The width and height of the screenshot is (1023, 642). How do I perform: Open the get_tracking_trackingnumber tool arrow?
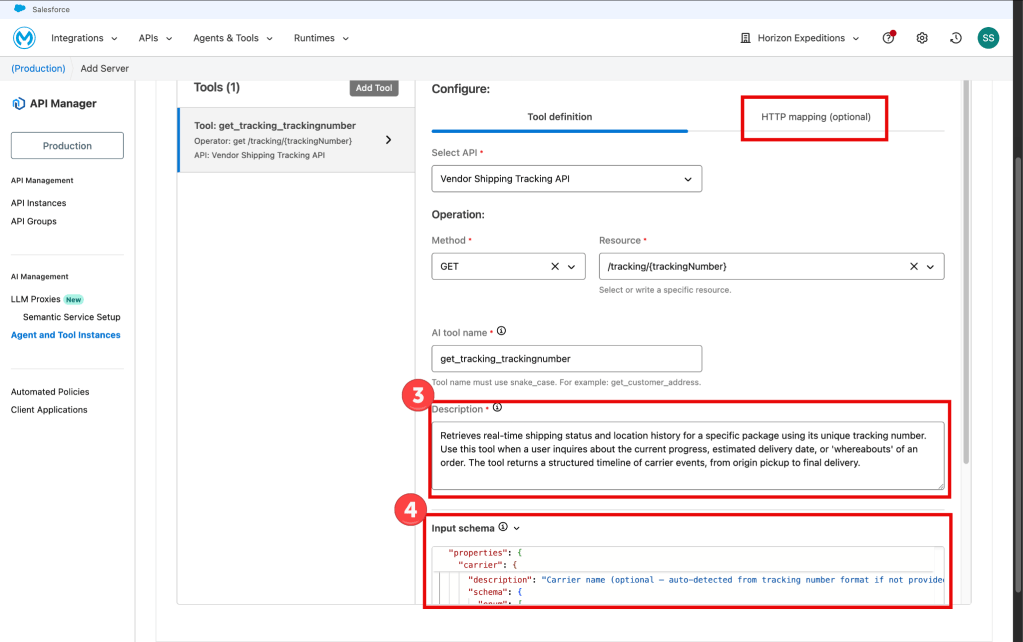coord(388,140)
